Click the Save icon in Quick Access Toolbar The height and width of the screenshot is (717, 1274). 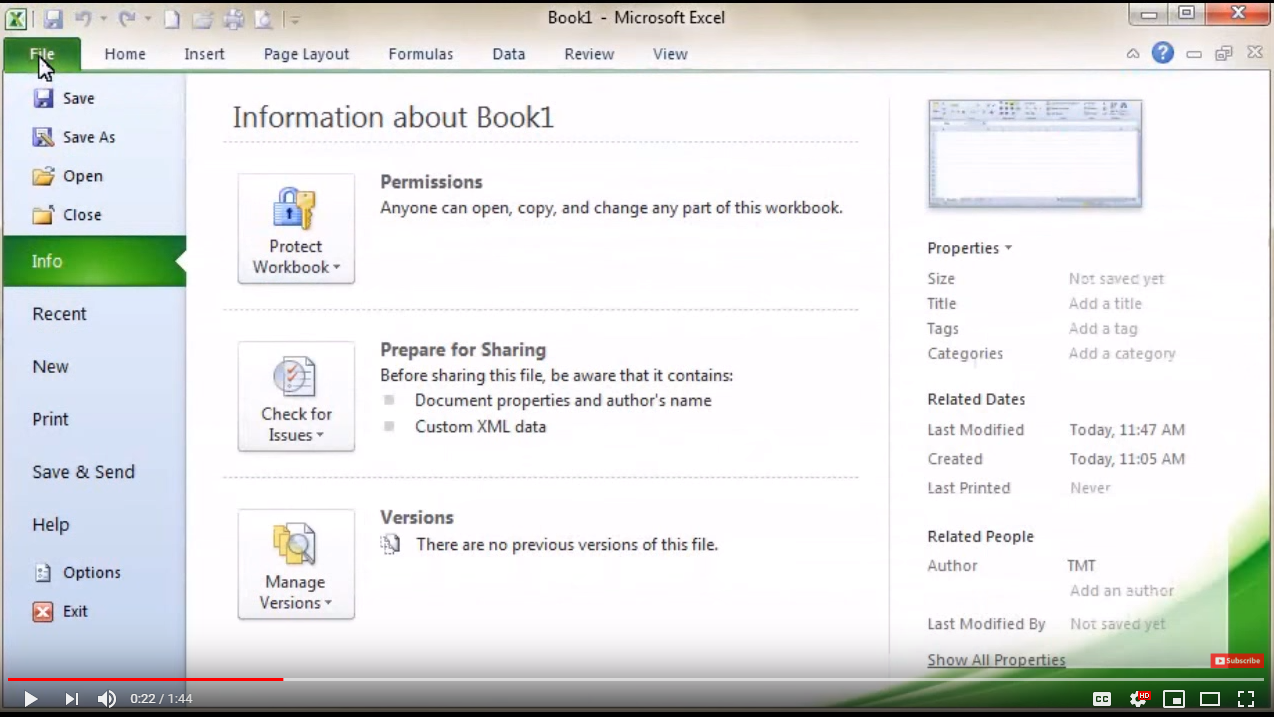[x=53, y=18]
